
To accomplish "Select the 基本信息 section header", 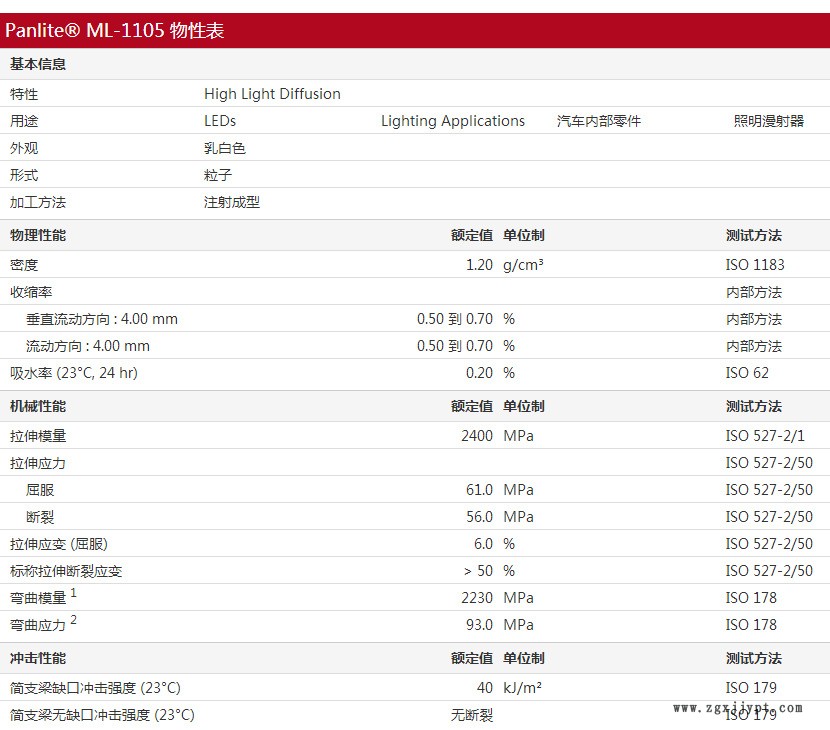I will tap(38, 64).
